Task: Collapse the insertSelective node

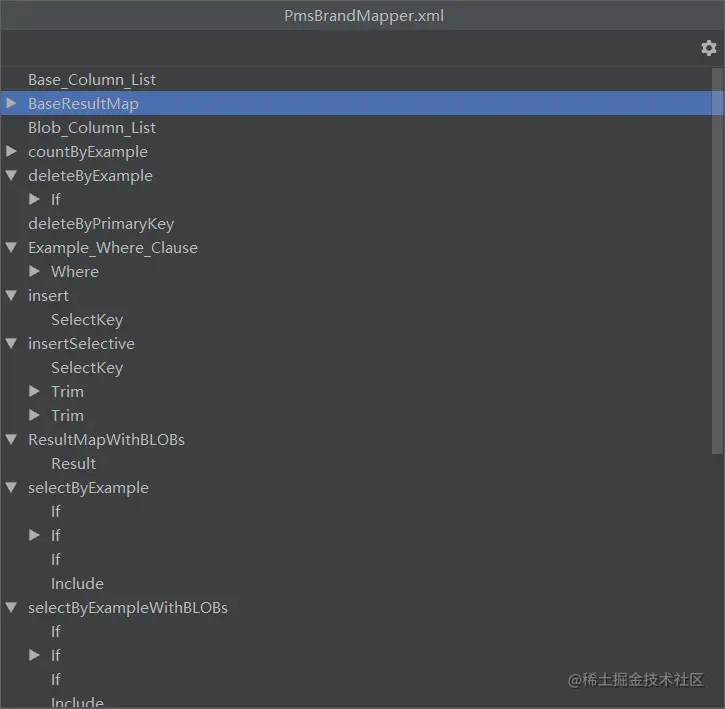Action: coord(12,344)
